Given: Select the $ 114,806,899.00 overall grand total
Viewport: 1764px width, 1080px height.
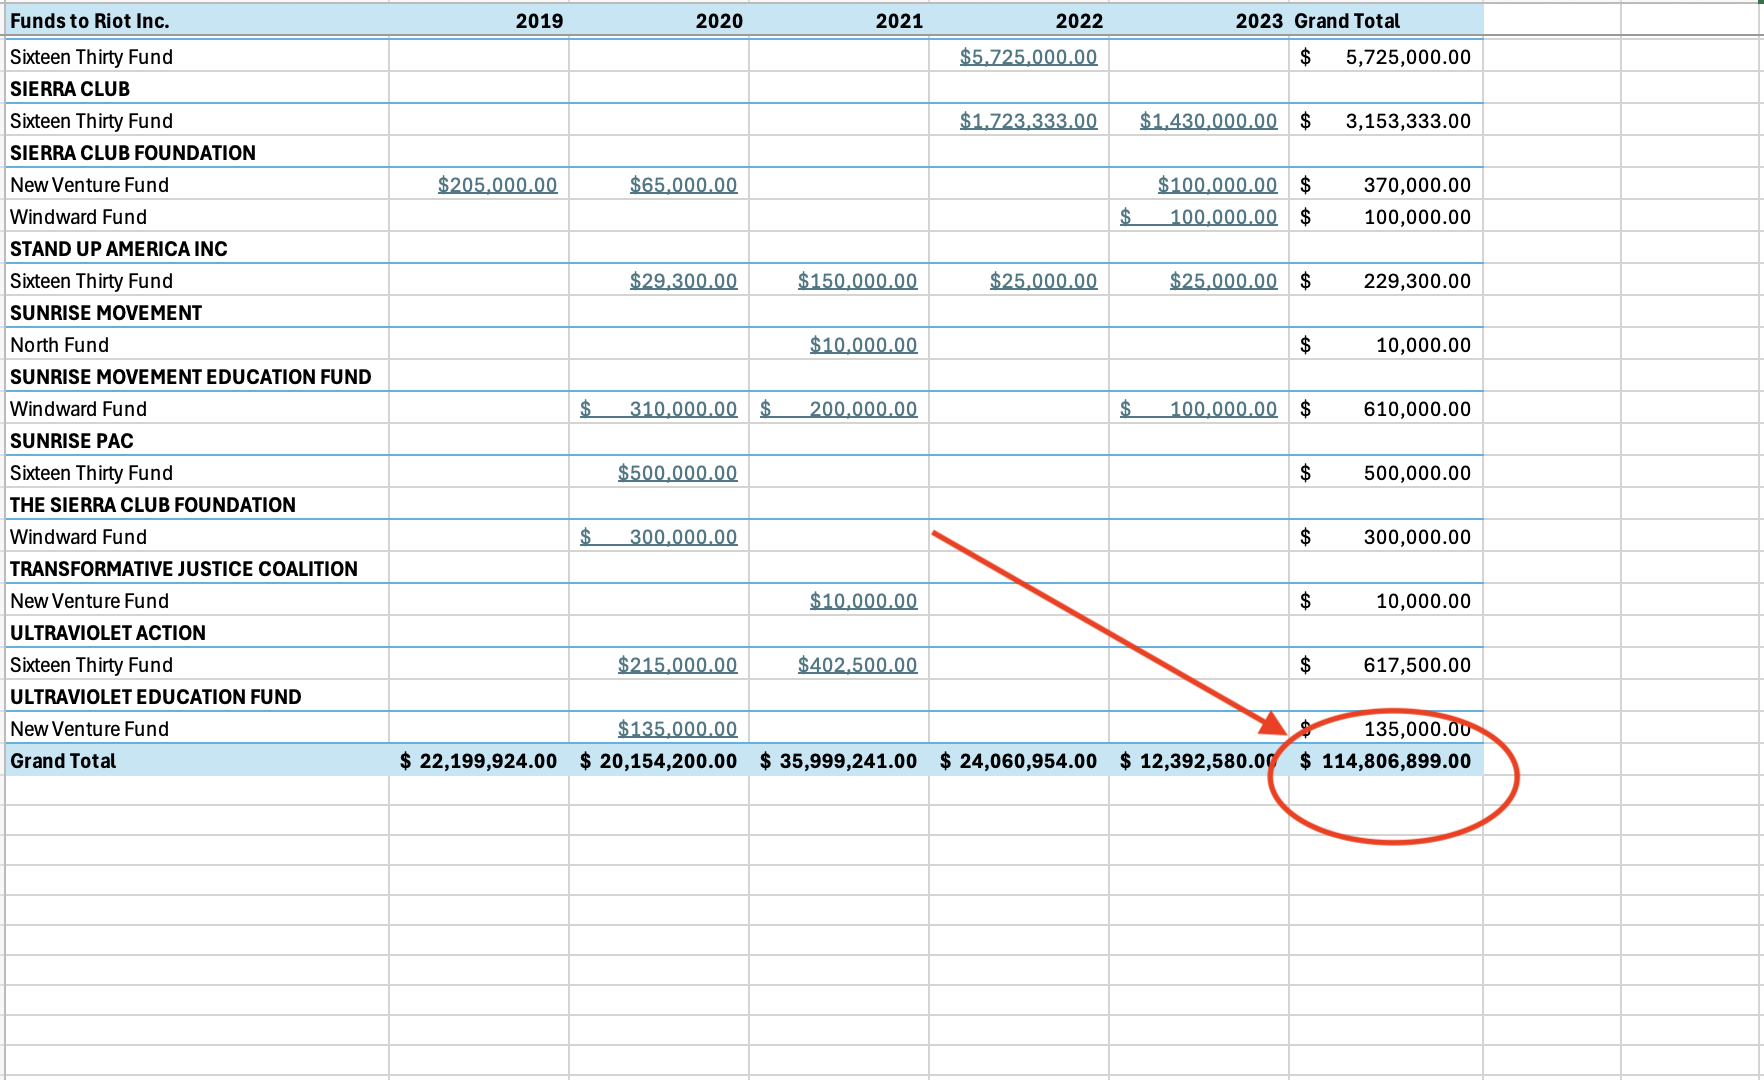Looking at the screenshot, I should [1386, 761].
